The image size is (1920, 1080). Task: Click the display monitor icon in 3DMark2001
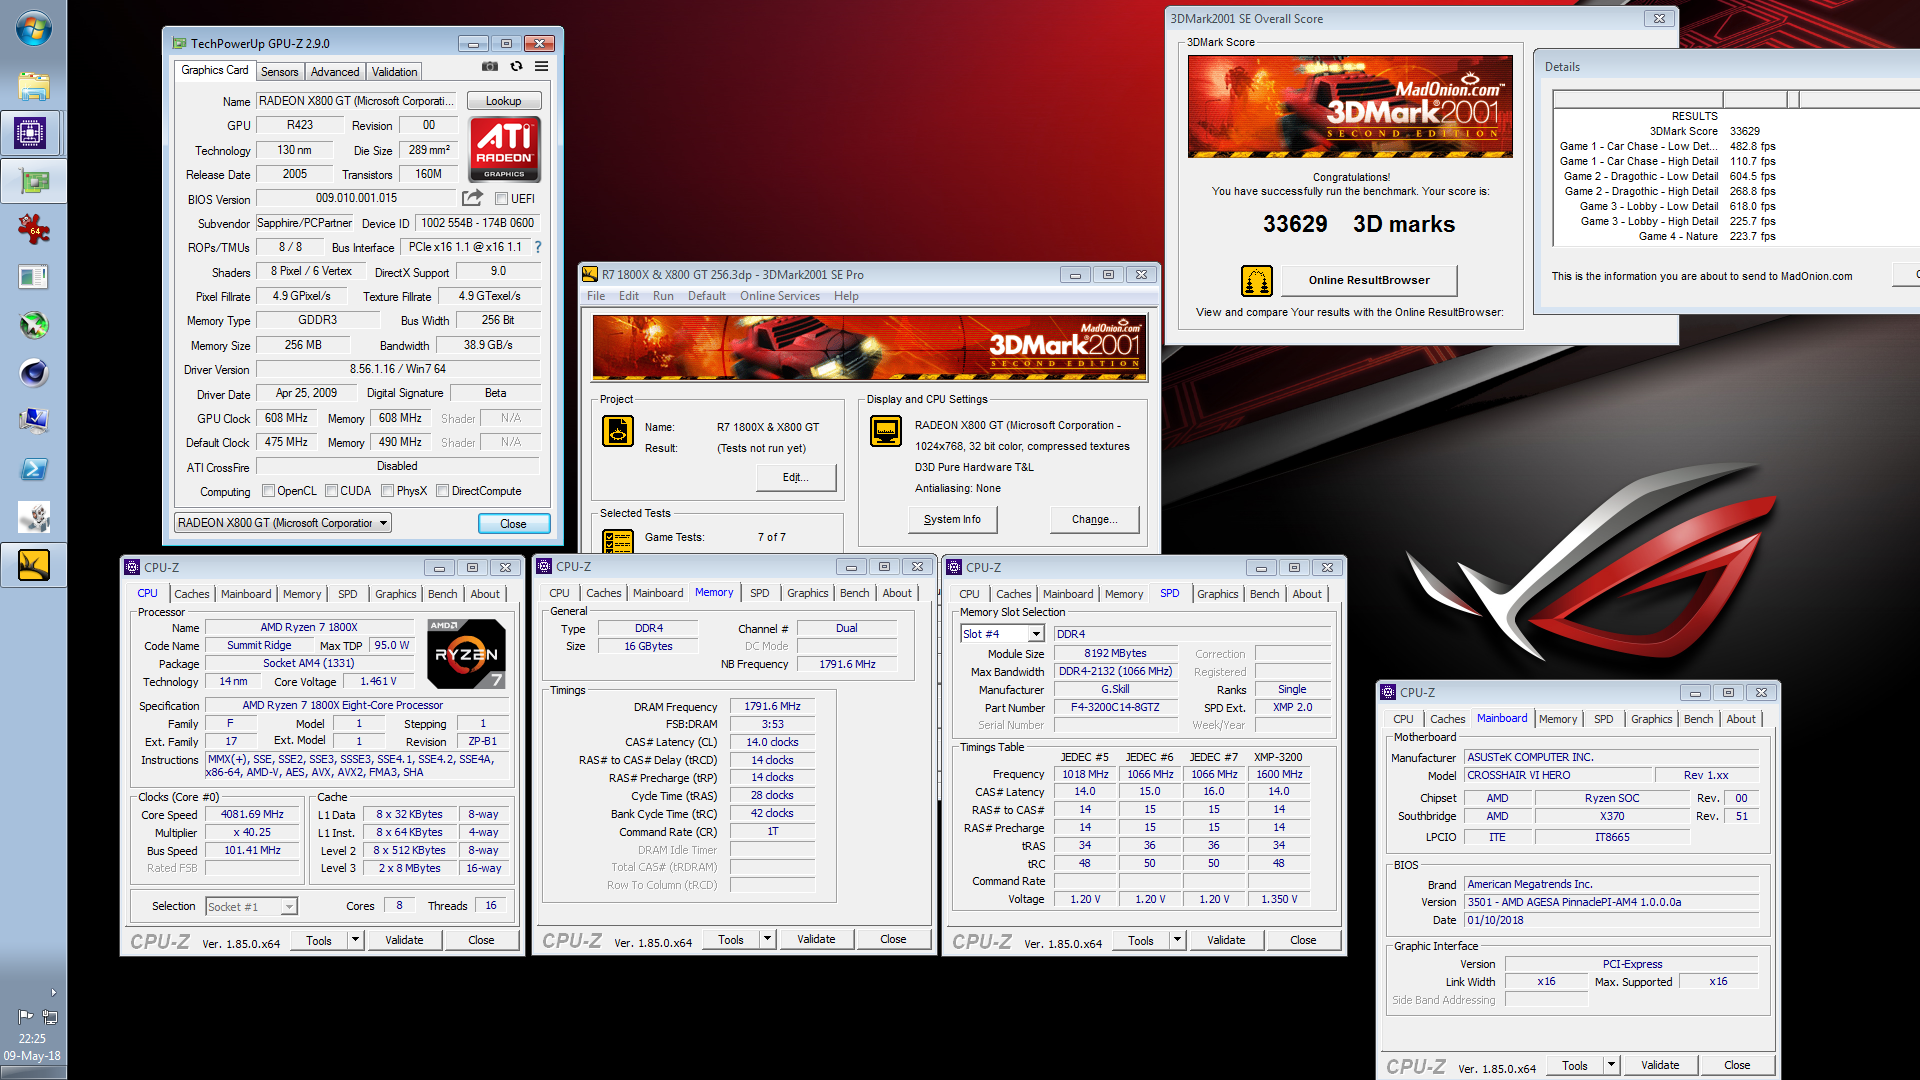point(886,431)
